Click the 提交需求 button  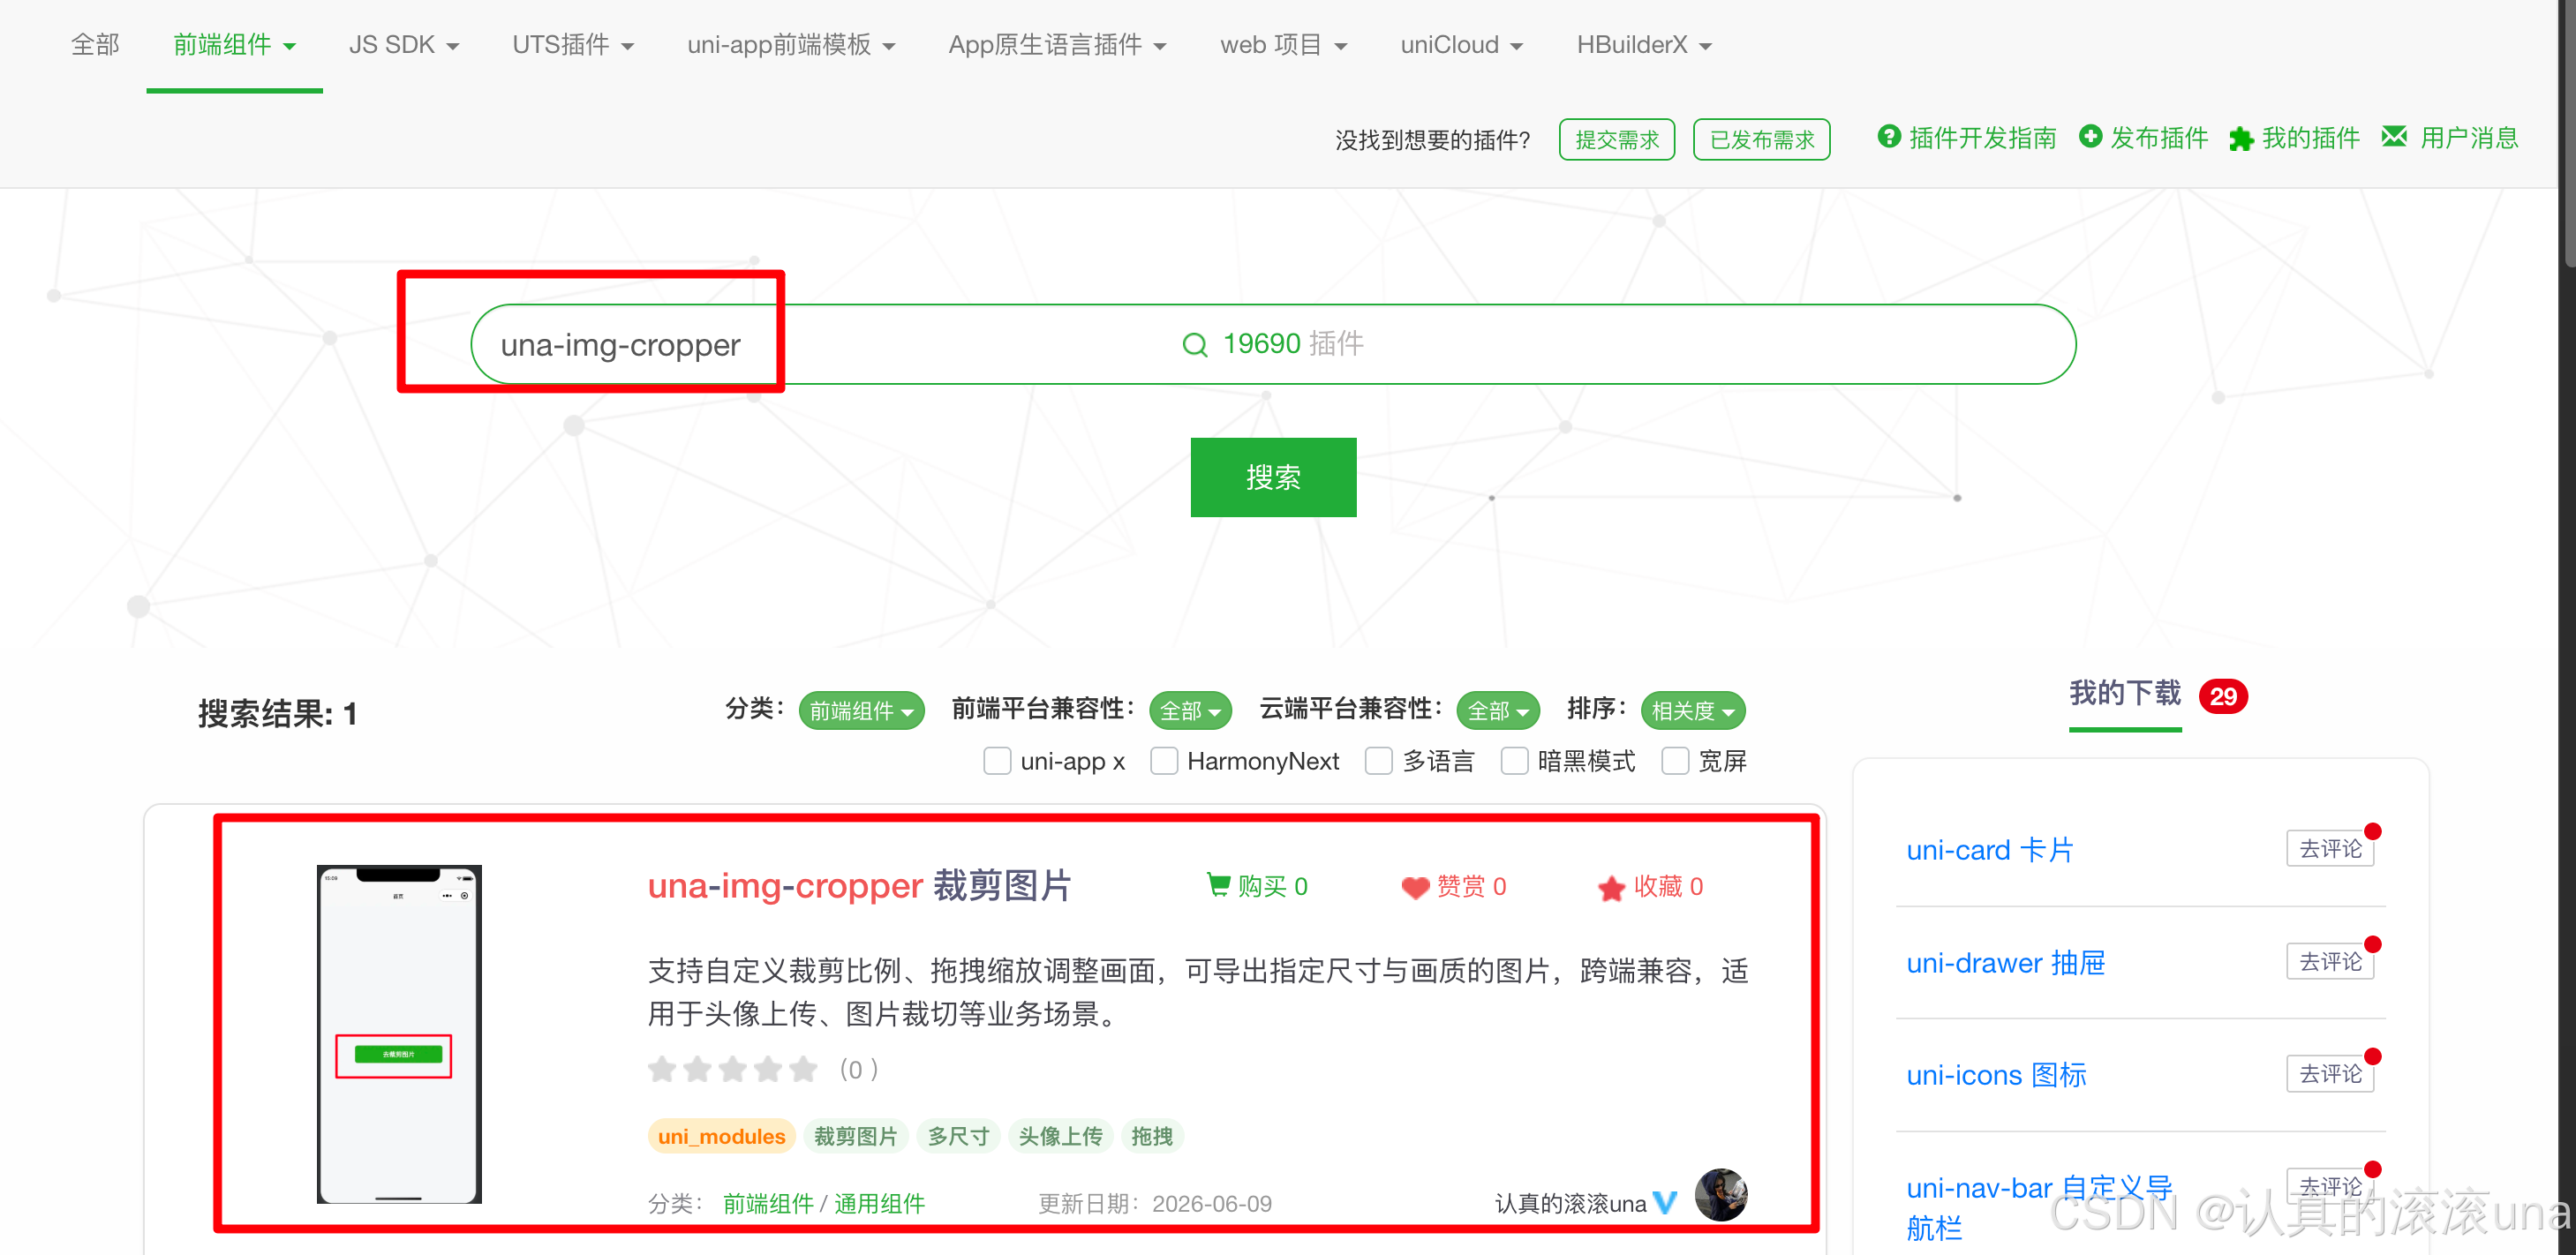pyautogui.click(x=1617, y=139)
